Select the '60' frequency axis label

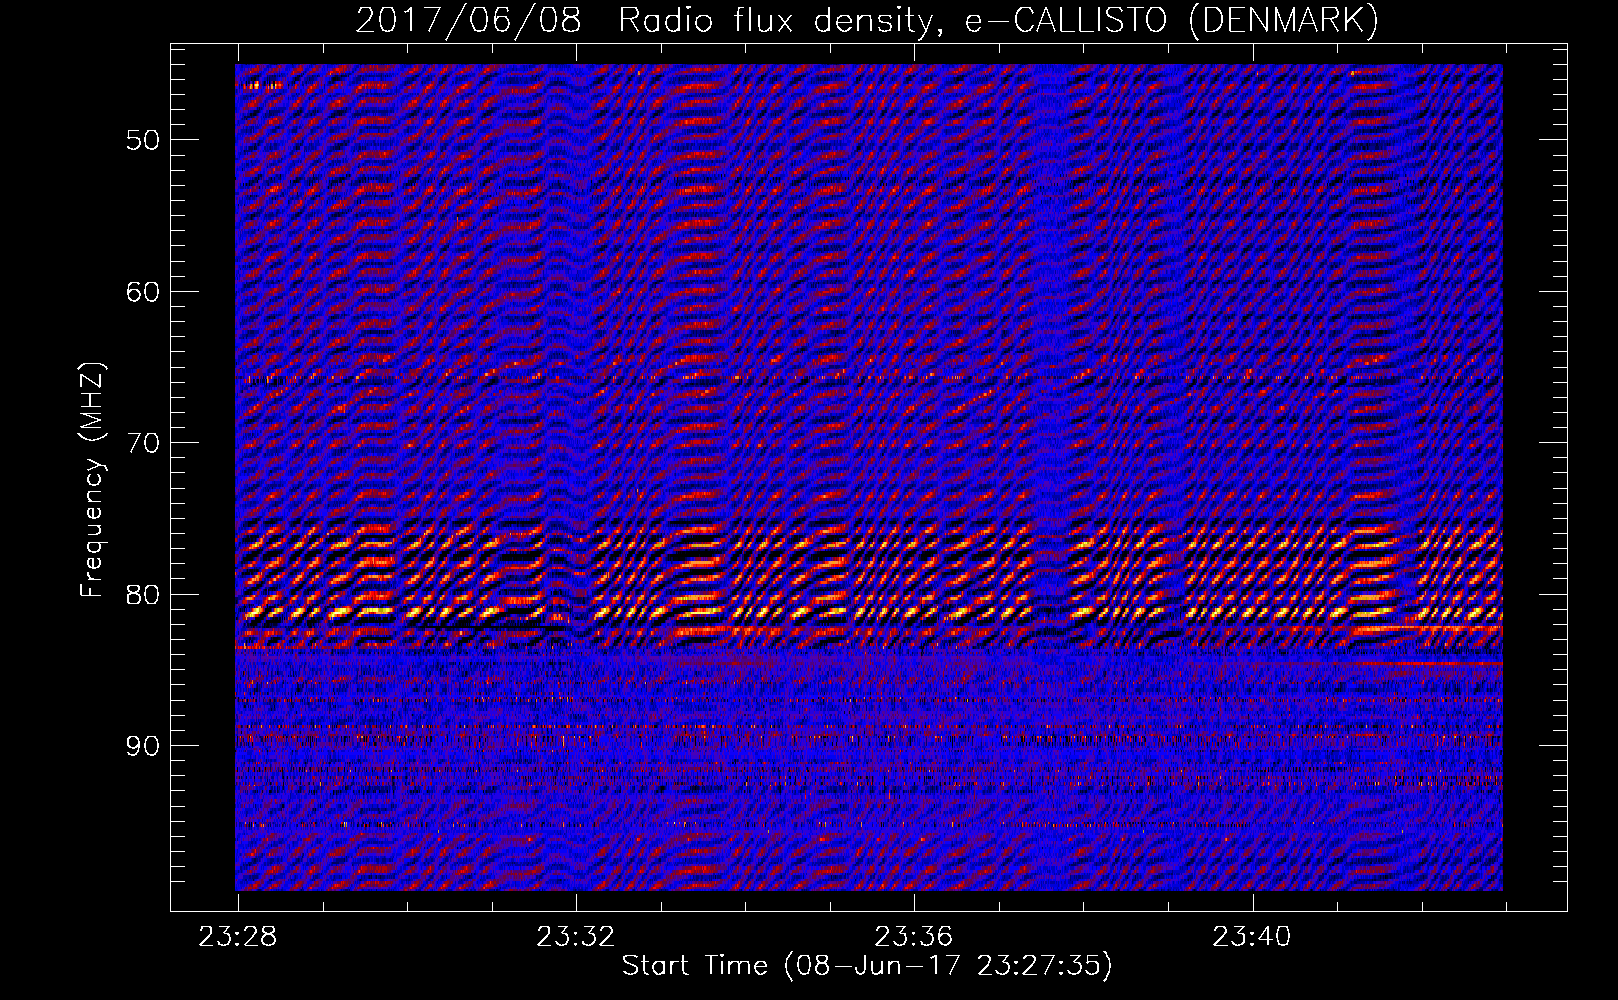[143, 292]
